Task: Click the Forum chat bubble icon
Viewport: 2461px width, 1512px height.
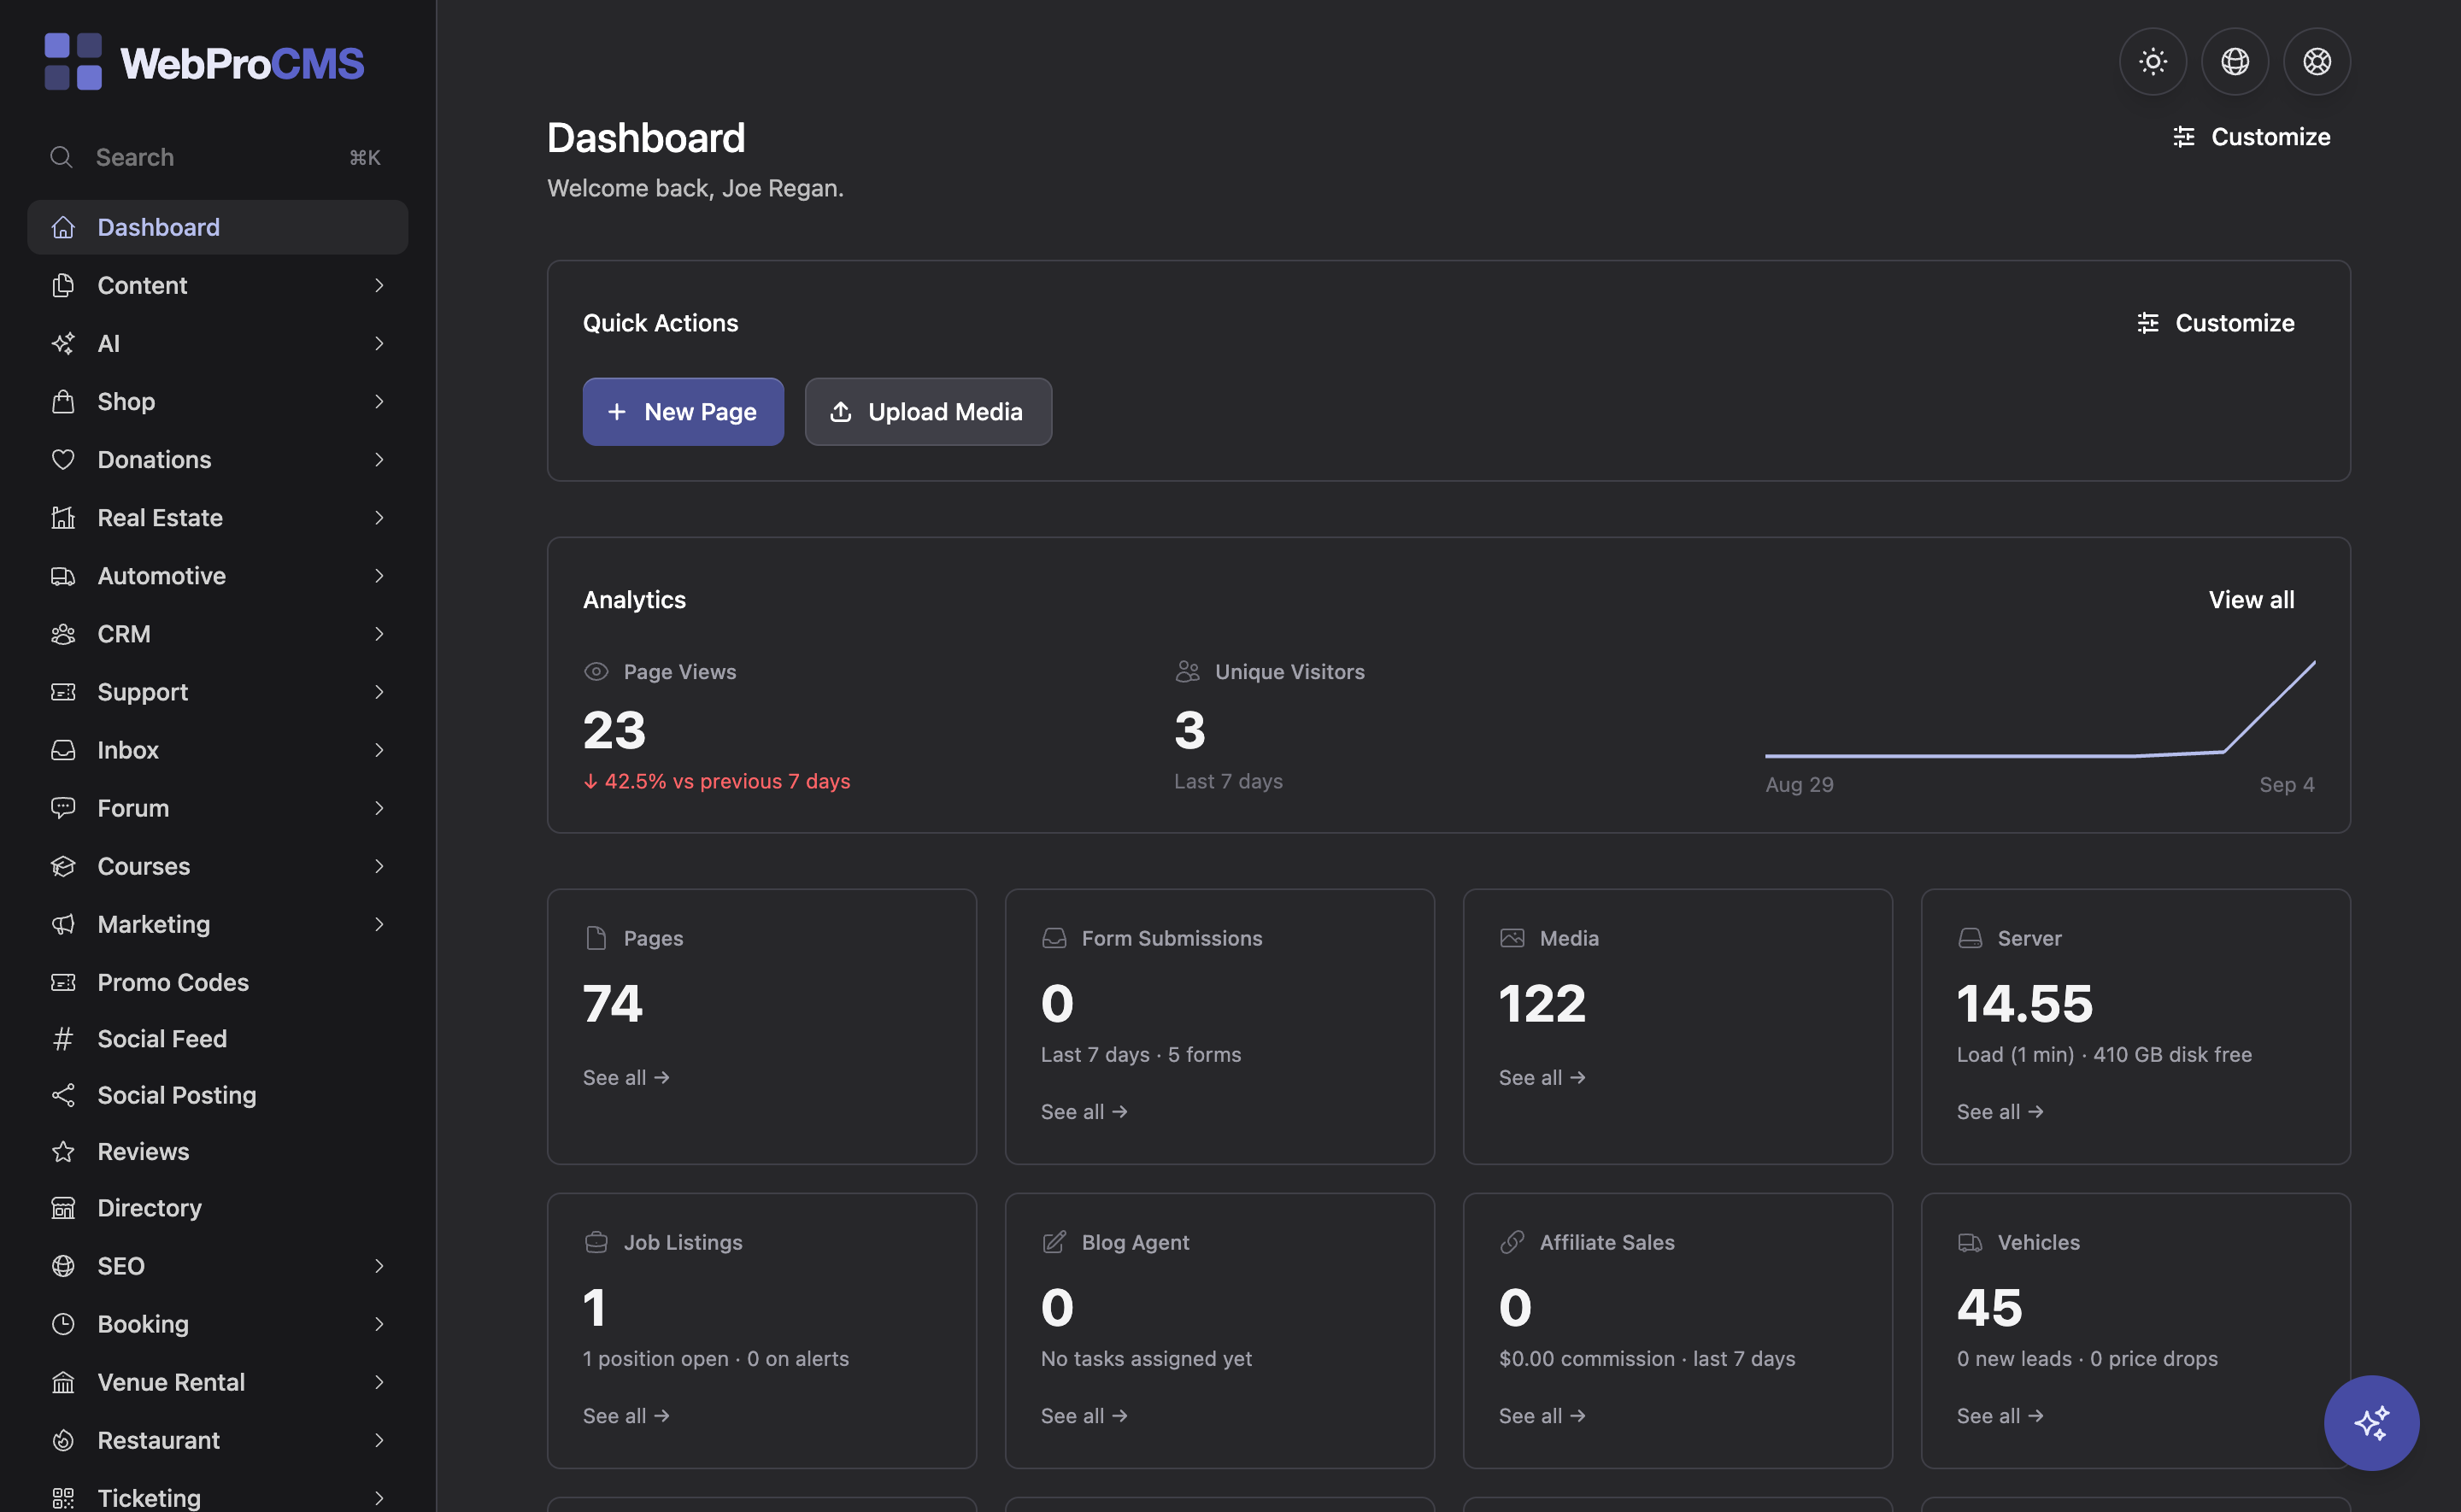Action: pyautogui.click(x=63, y=808)
